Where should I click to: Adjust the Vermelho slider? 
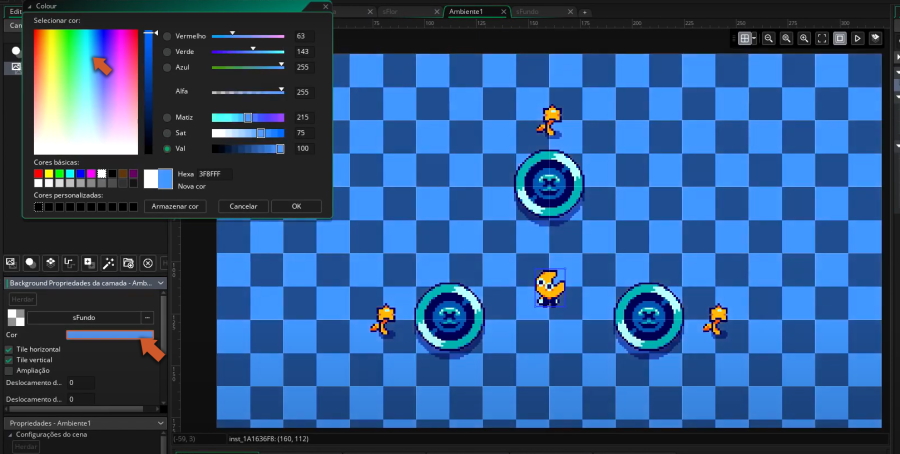tap(248, 36)
